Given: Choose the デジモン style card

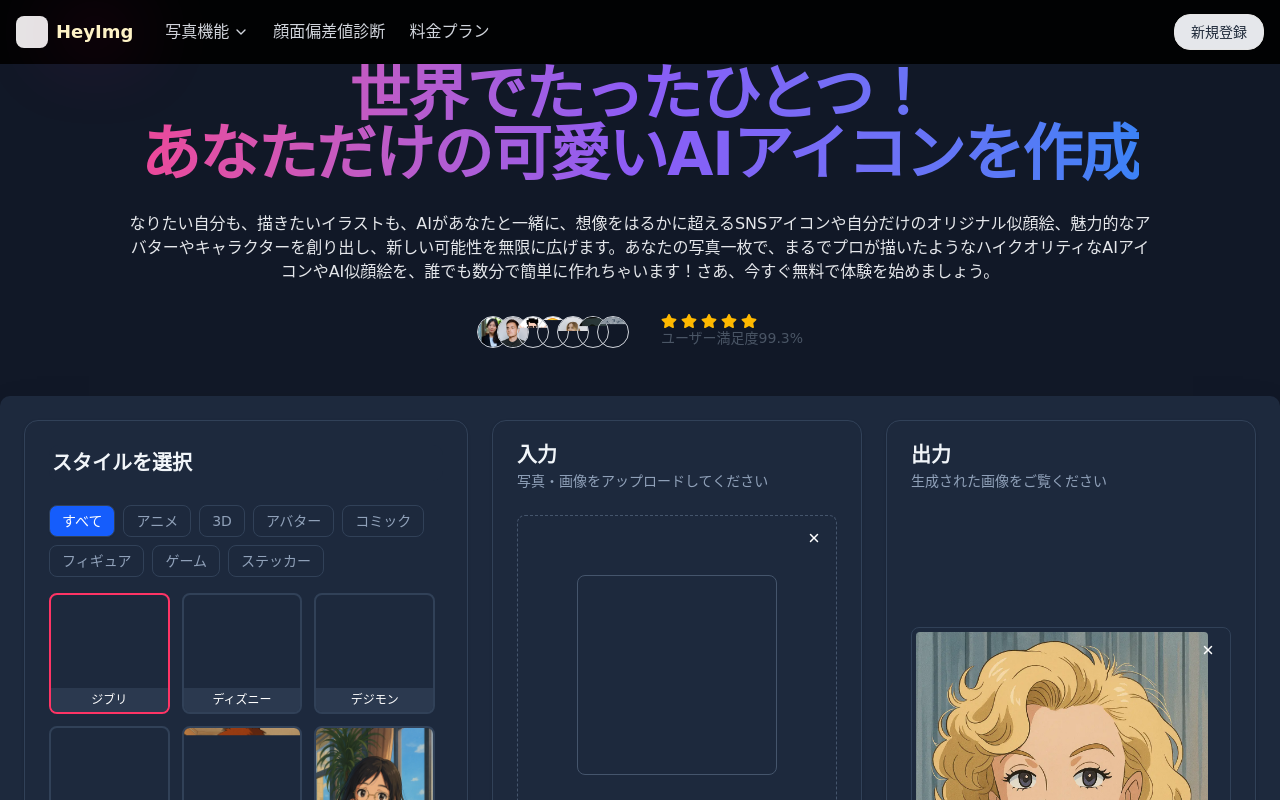Looking at the screenshot, I should click(x=374, y=652).
